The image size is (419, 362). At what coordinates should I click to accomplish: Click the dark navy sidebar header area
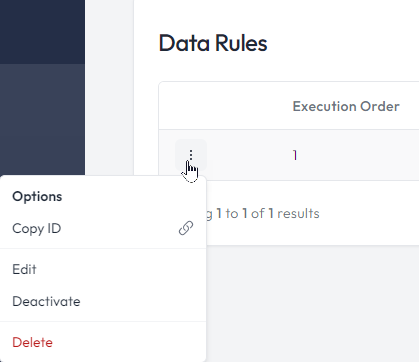pyautogui.click(x=42, y=32)
